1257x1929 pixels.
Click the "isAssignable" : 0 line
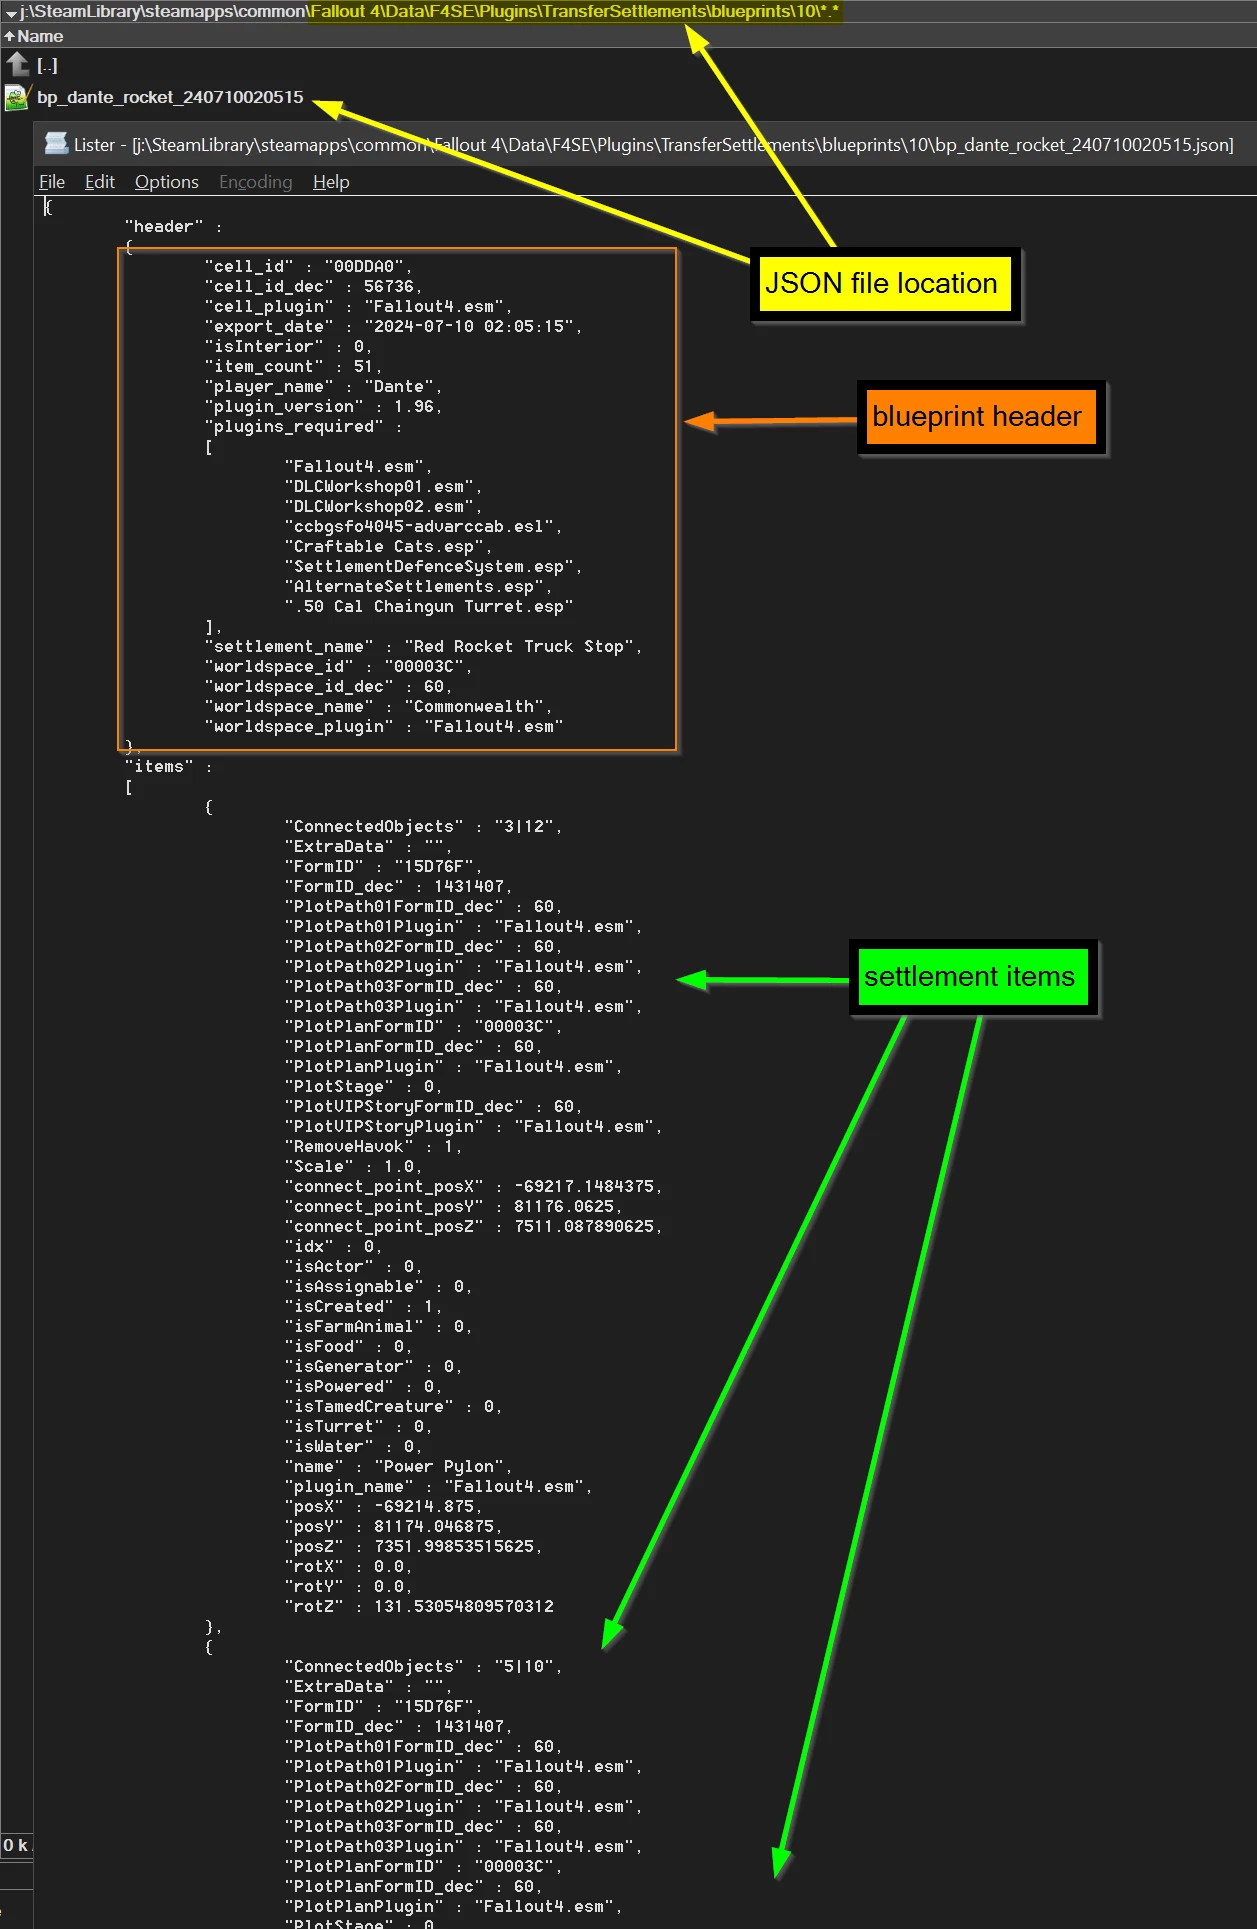379,1287
